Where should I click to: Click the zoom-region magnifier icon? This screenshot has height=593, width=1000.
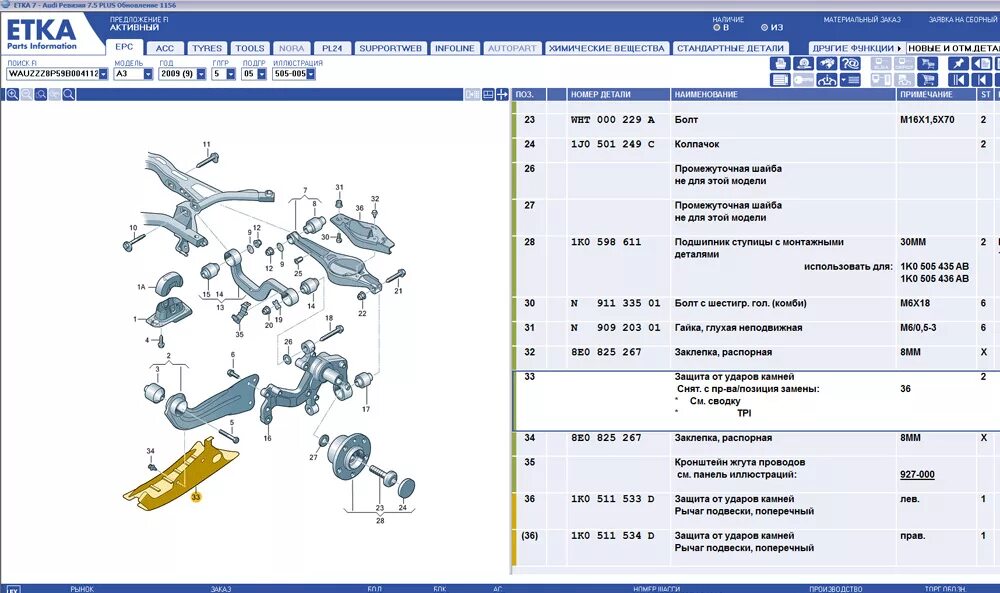(41, 94)
